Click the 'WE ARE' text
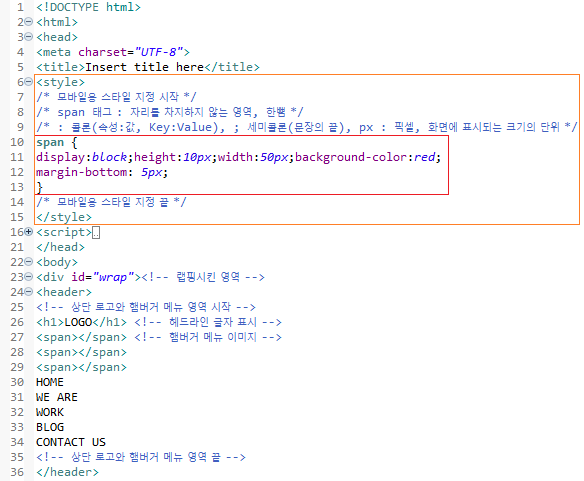The height and width of the screenshot is (481, 584). (x=57, y=397)
